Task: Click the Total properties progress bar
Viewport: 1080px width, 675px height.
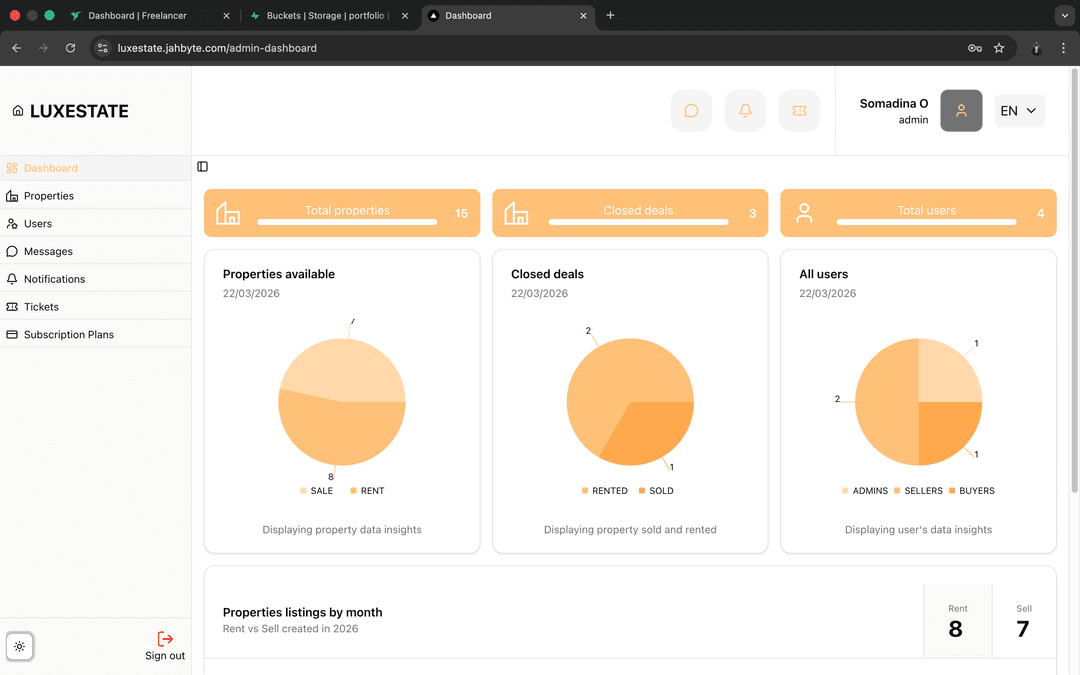Action: 345,222
